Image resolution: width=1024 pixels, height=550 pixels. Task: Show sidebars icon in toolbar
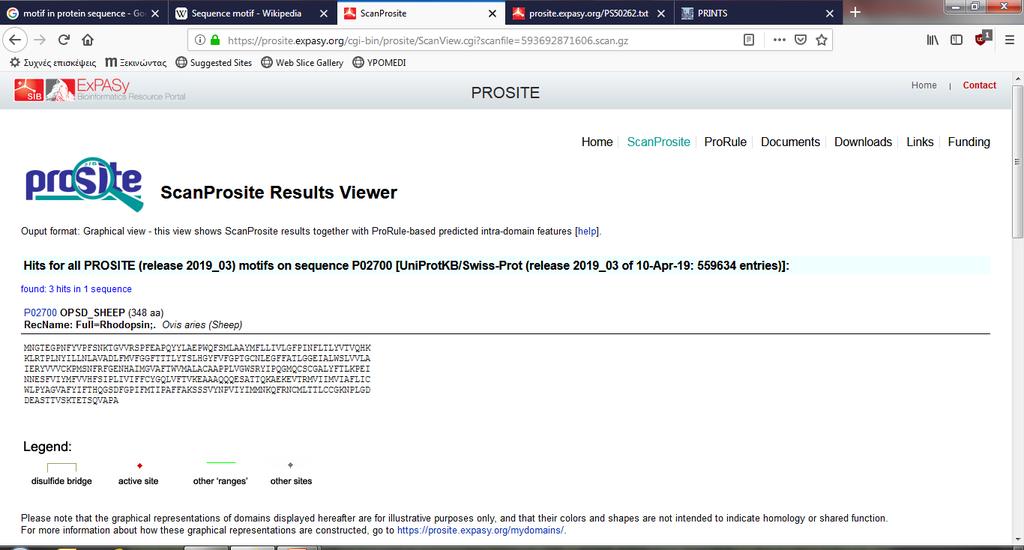coord(956,40)
